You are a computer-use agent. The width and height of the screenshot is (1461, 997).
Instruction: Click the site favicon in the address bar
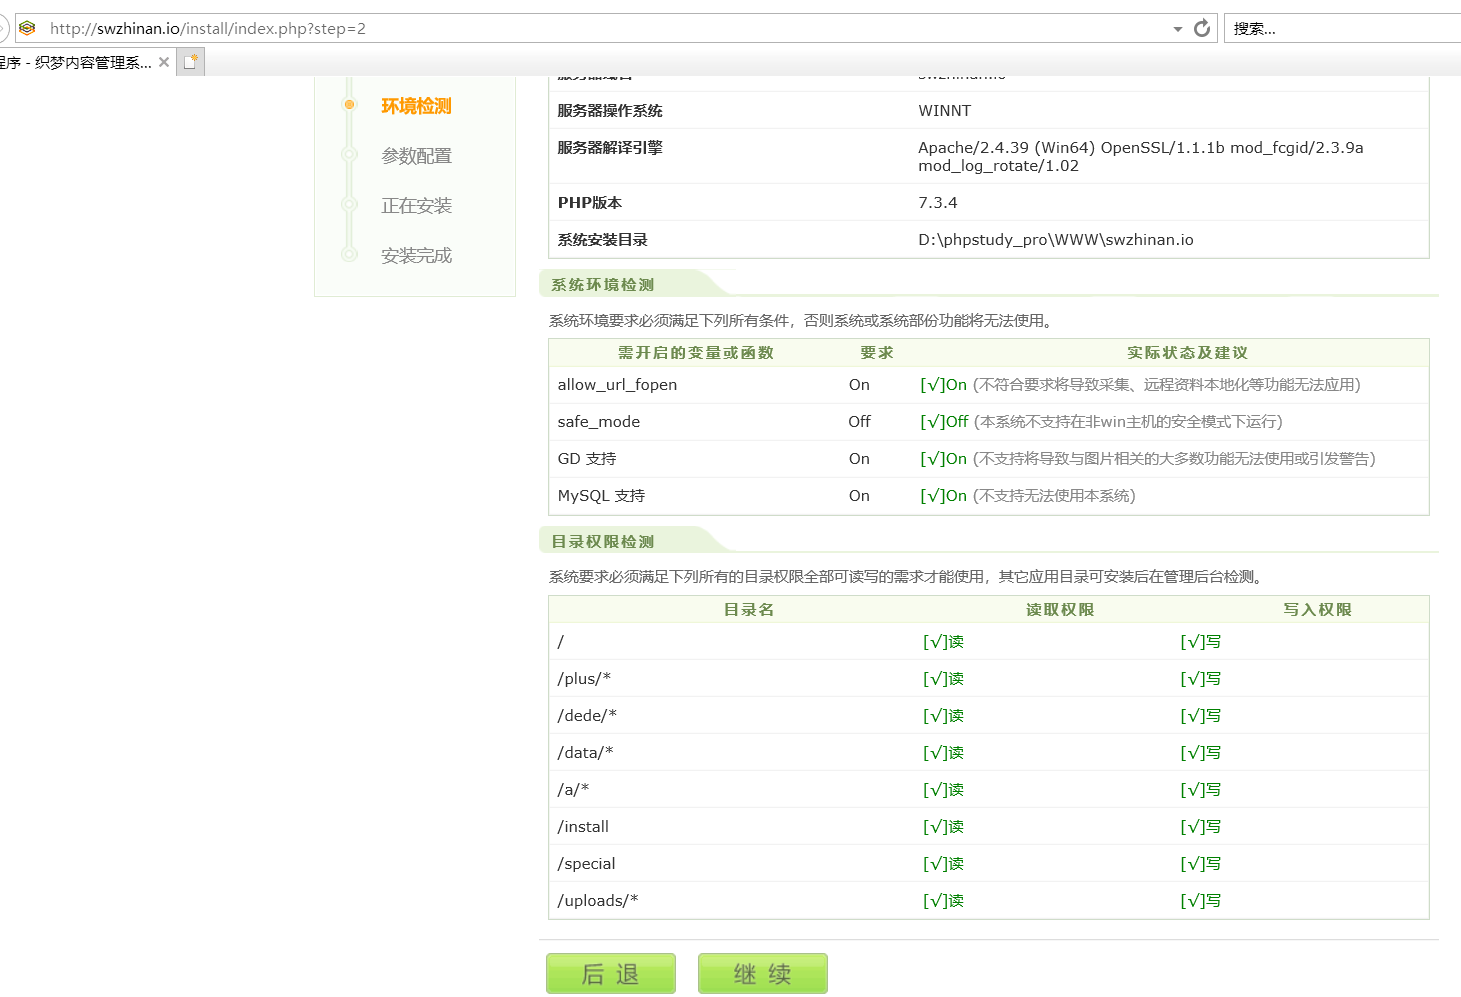tap(27, 28)
